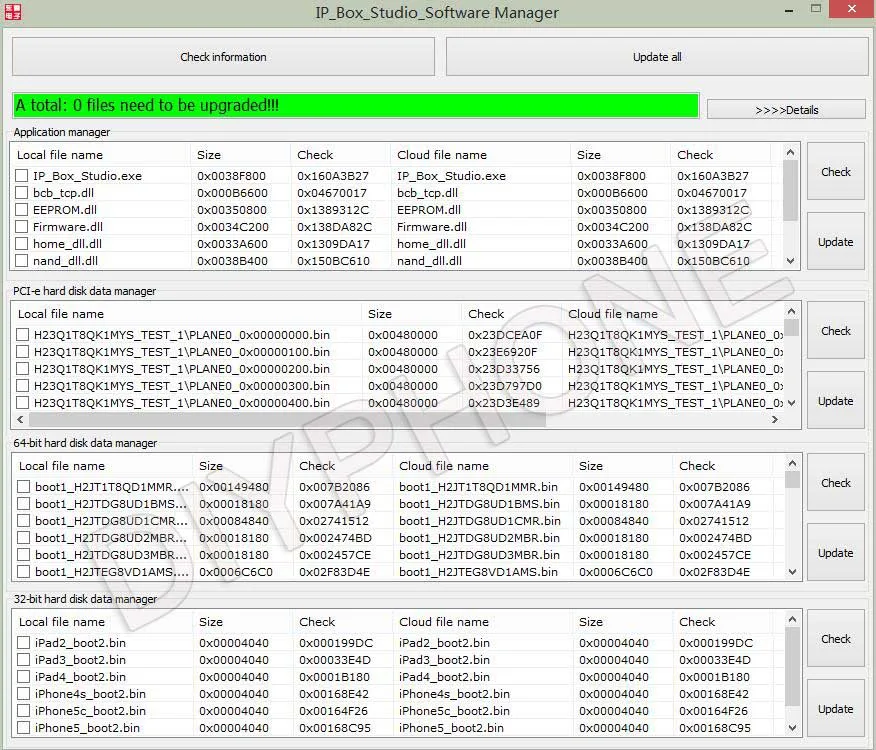This screenshot has width=876, height=750.
Task: Tick the home_dll.dll checkbox
Action: click(x=22, y=244)
